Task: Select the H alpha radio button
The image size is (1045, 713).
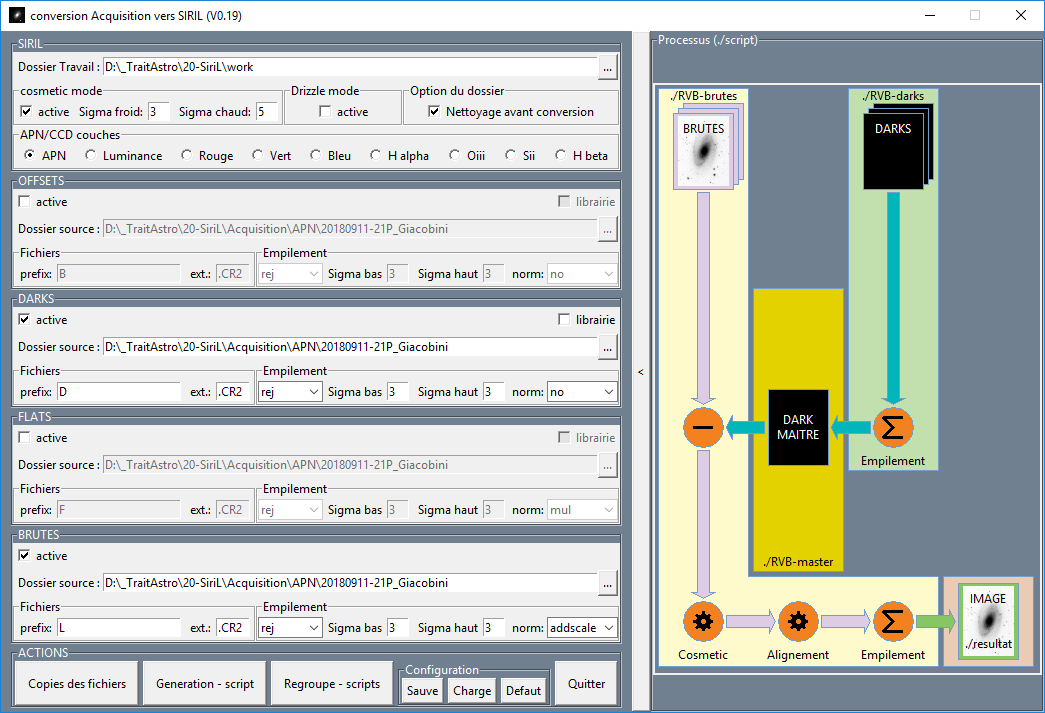Action: tap(376, 155)
